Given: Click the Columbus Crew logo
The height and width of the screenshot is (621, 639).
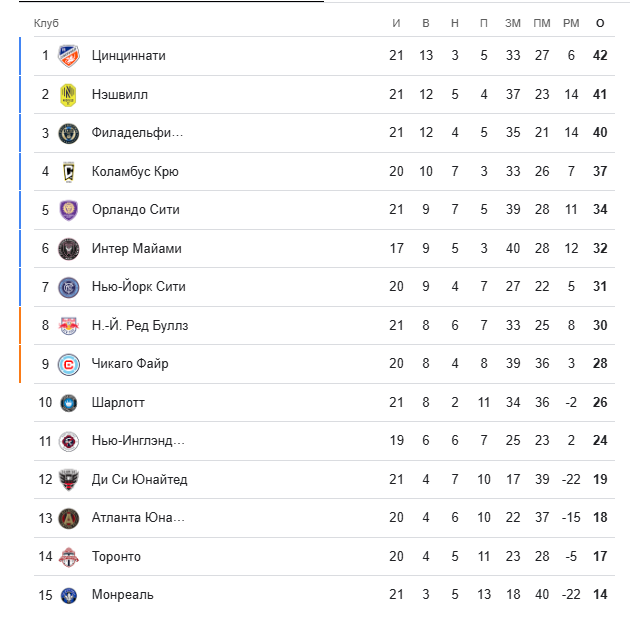Looking at the screenshot, I should (x=68, y=172).
